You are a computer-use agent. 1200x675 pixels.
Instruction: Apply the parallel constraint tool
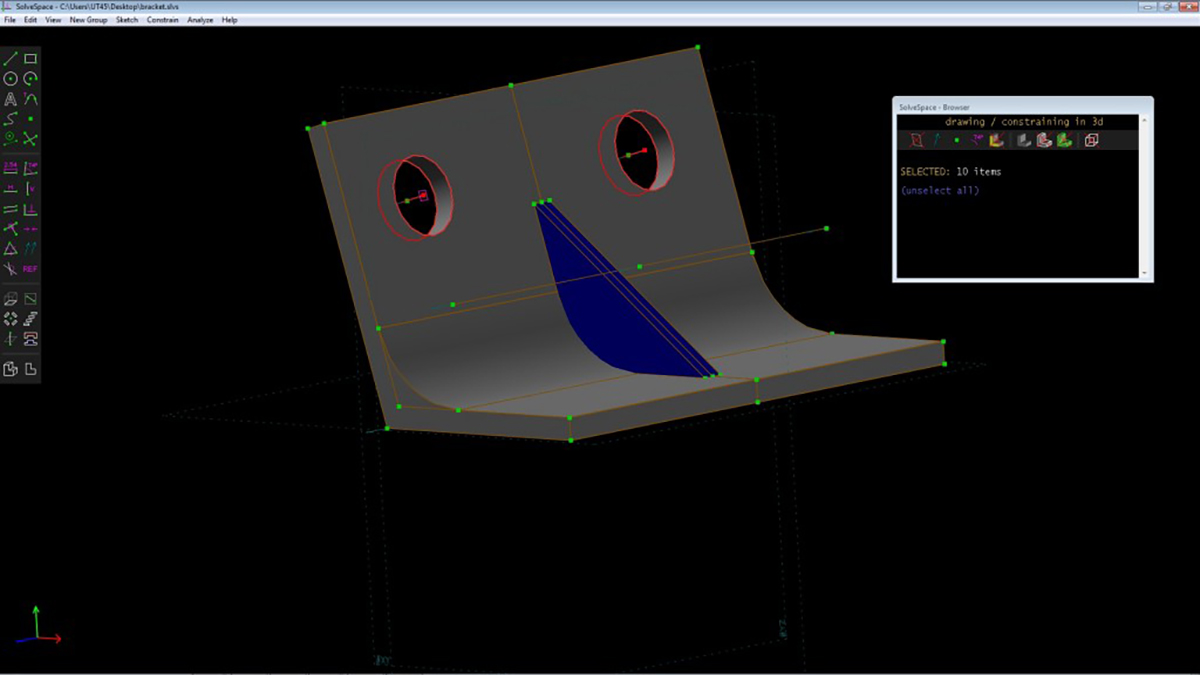[x=10, y=208]
